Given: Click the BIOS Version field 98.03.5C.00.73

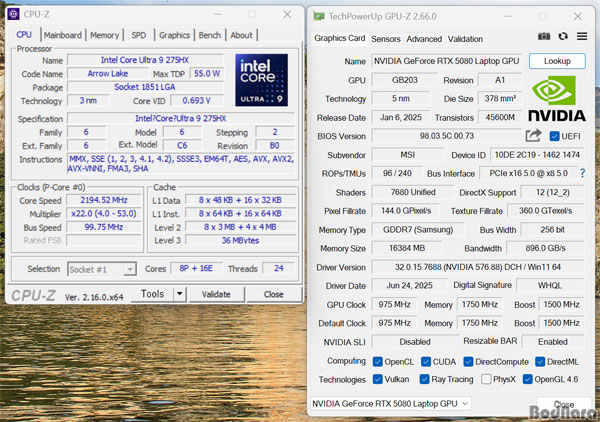Looking at the screenshot, I should coord(447,136).
